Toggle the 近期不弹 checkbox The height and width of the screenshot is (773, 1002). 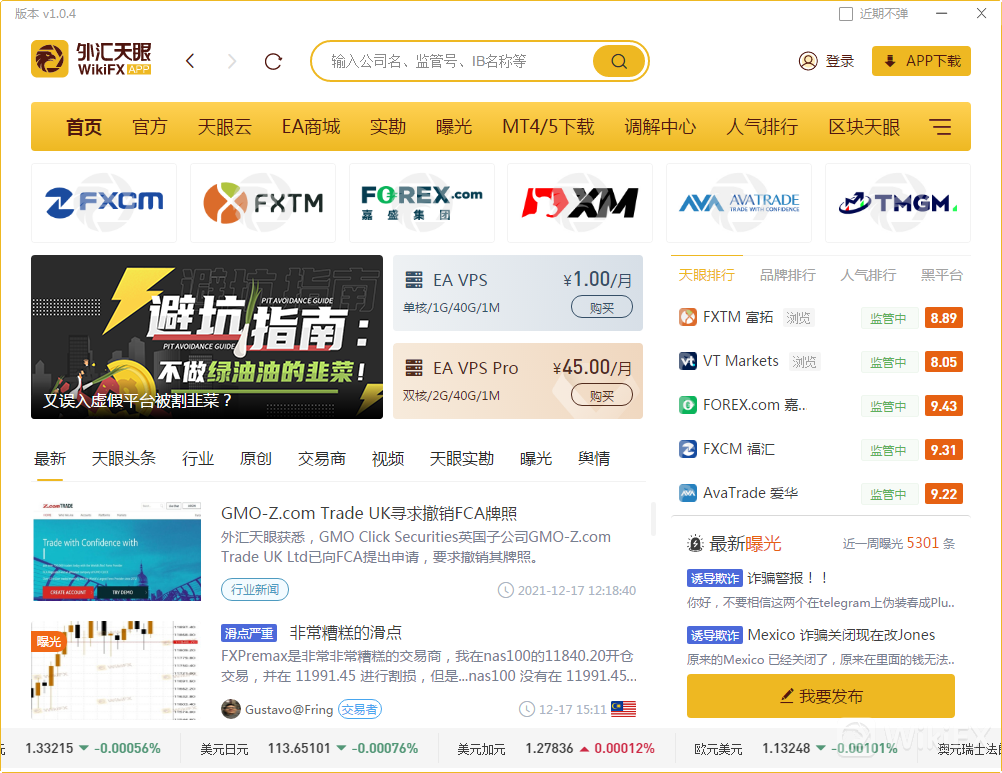pyautogui.click(x=846, y=14)
